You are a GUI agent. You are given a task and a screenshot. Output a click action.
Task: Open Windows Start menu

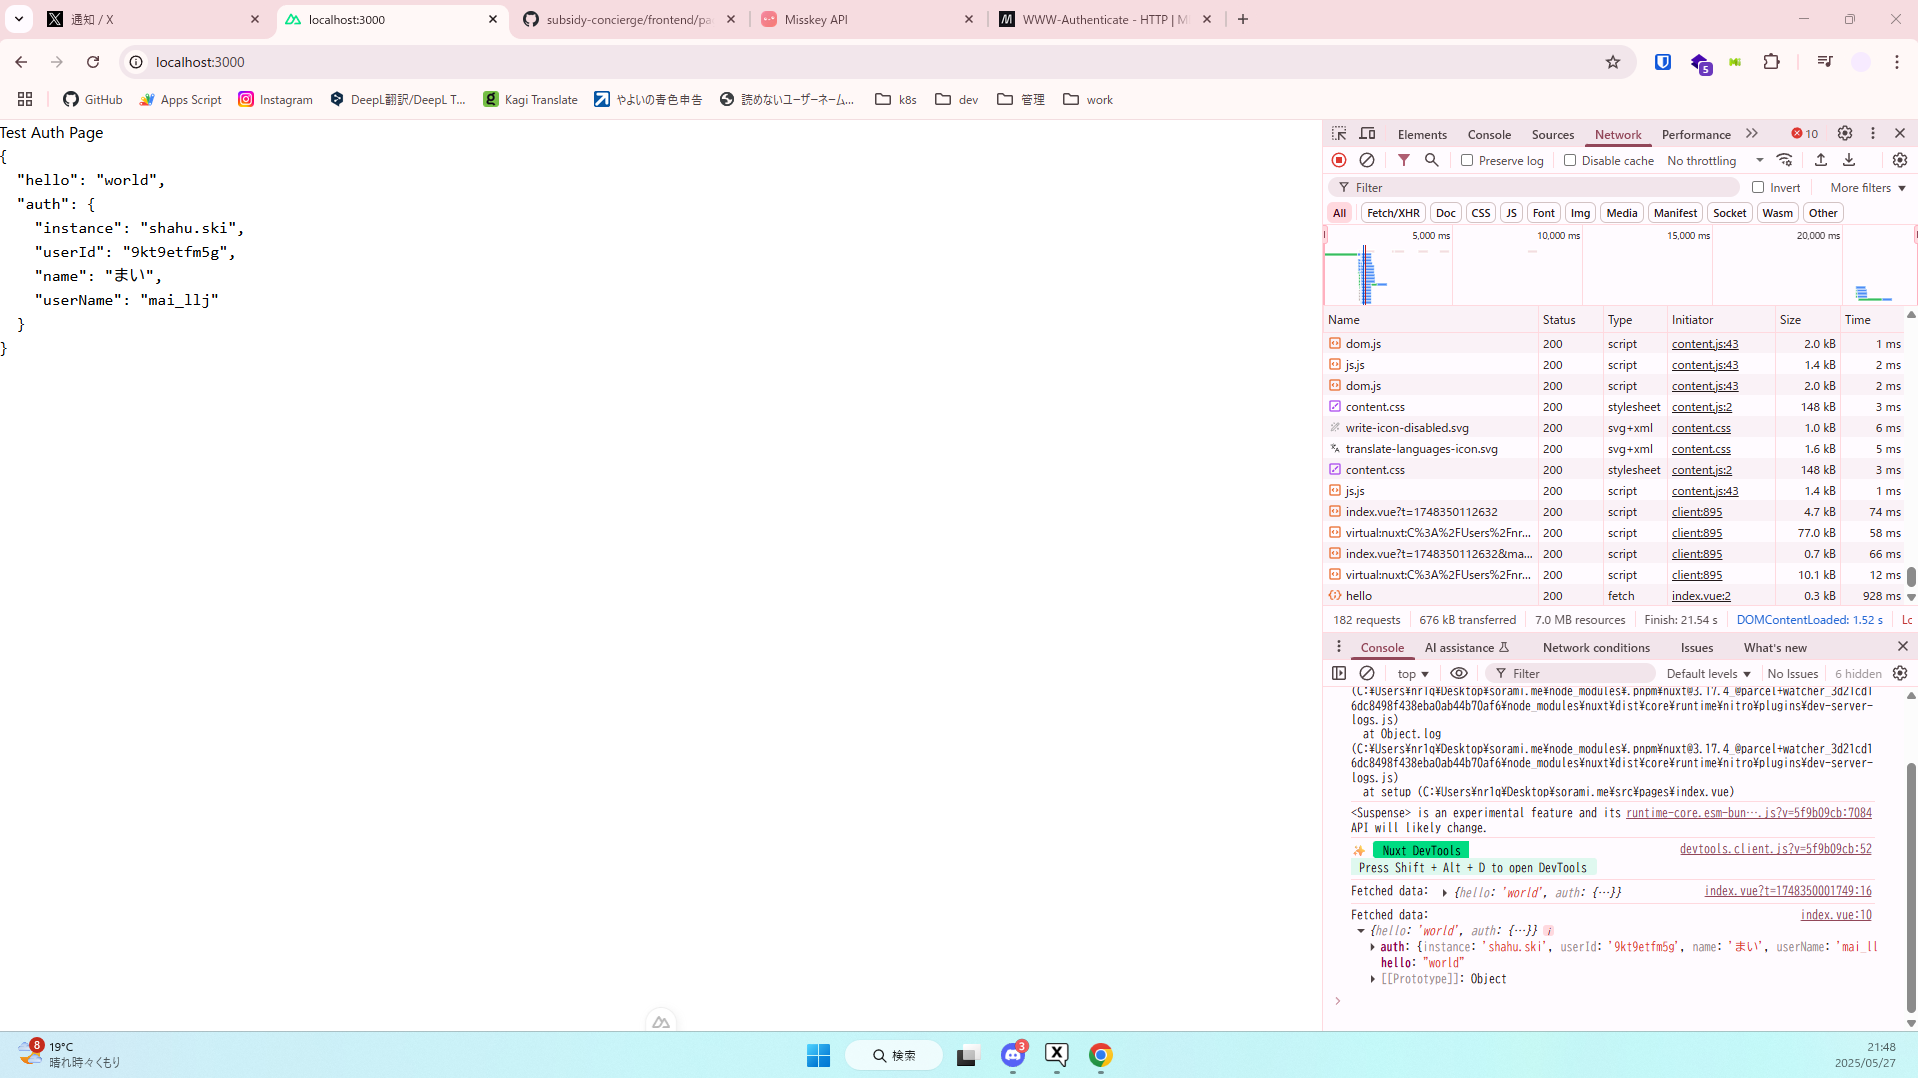click(818, 1055)
